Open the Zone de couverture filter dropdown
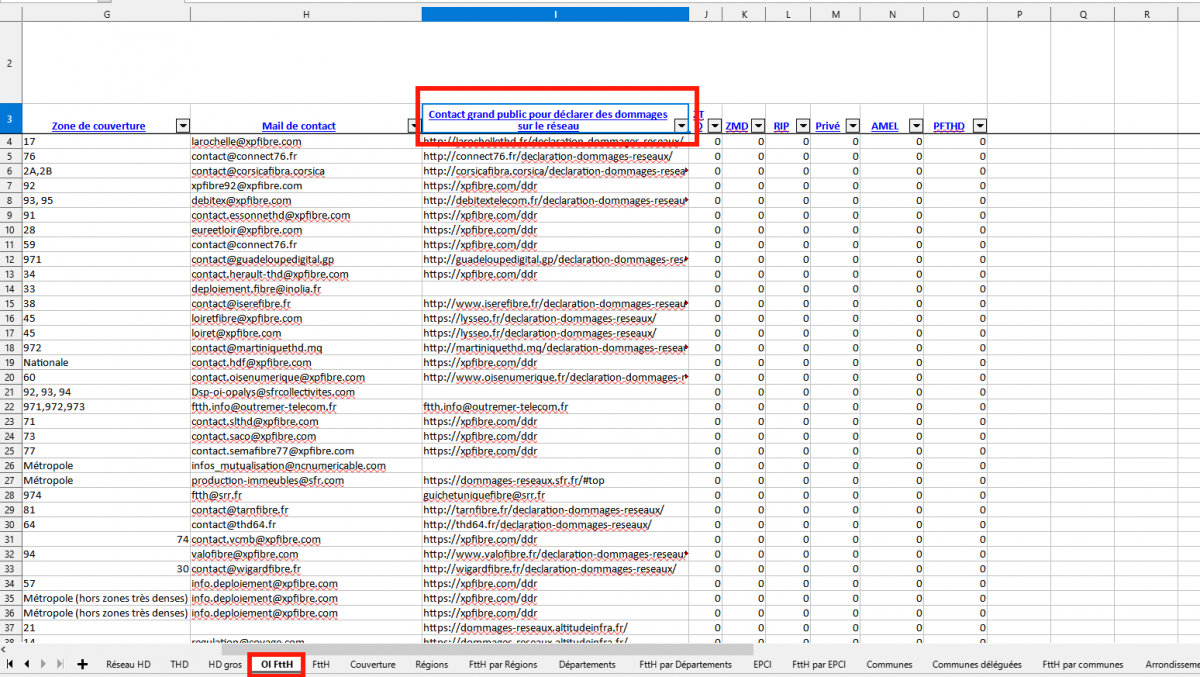 pos(183,126)
